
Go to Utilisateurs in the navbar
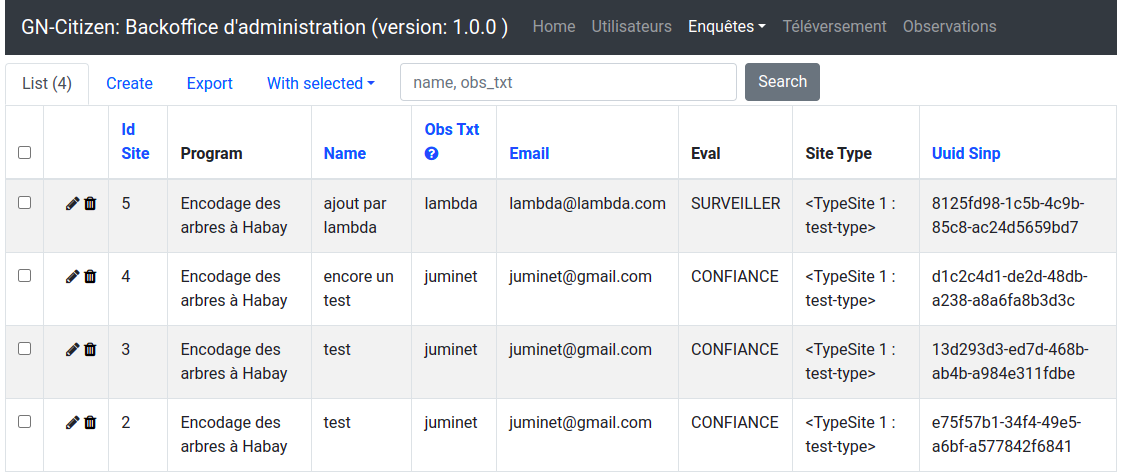(x=631, y=27)
